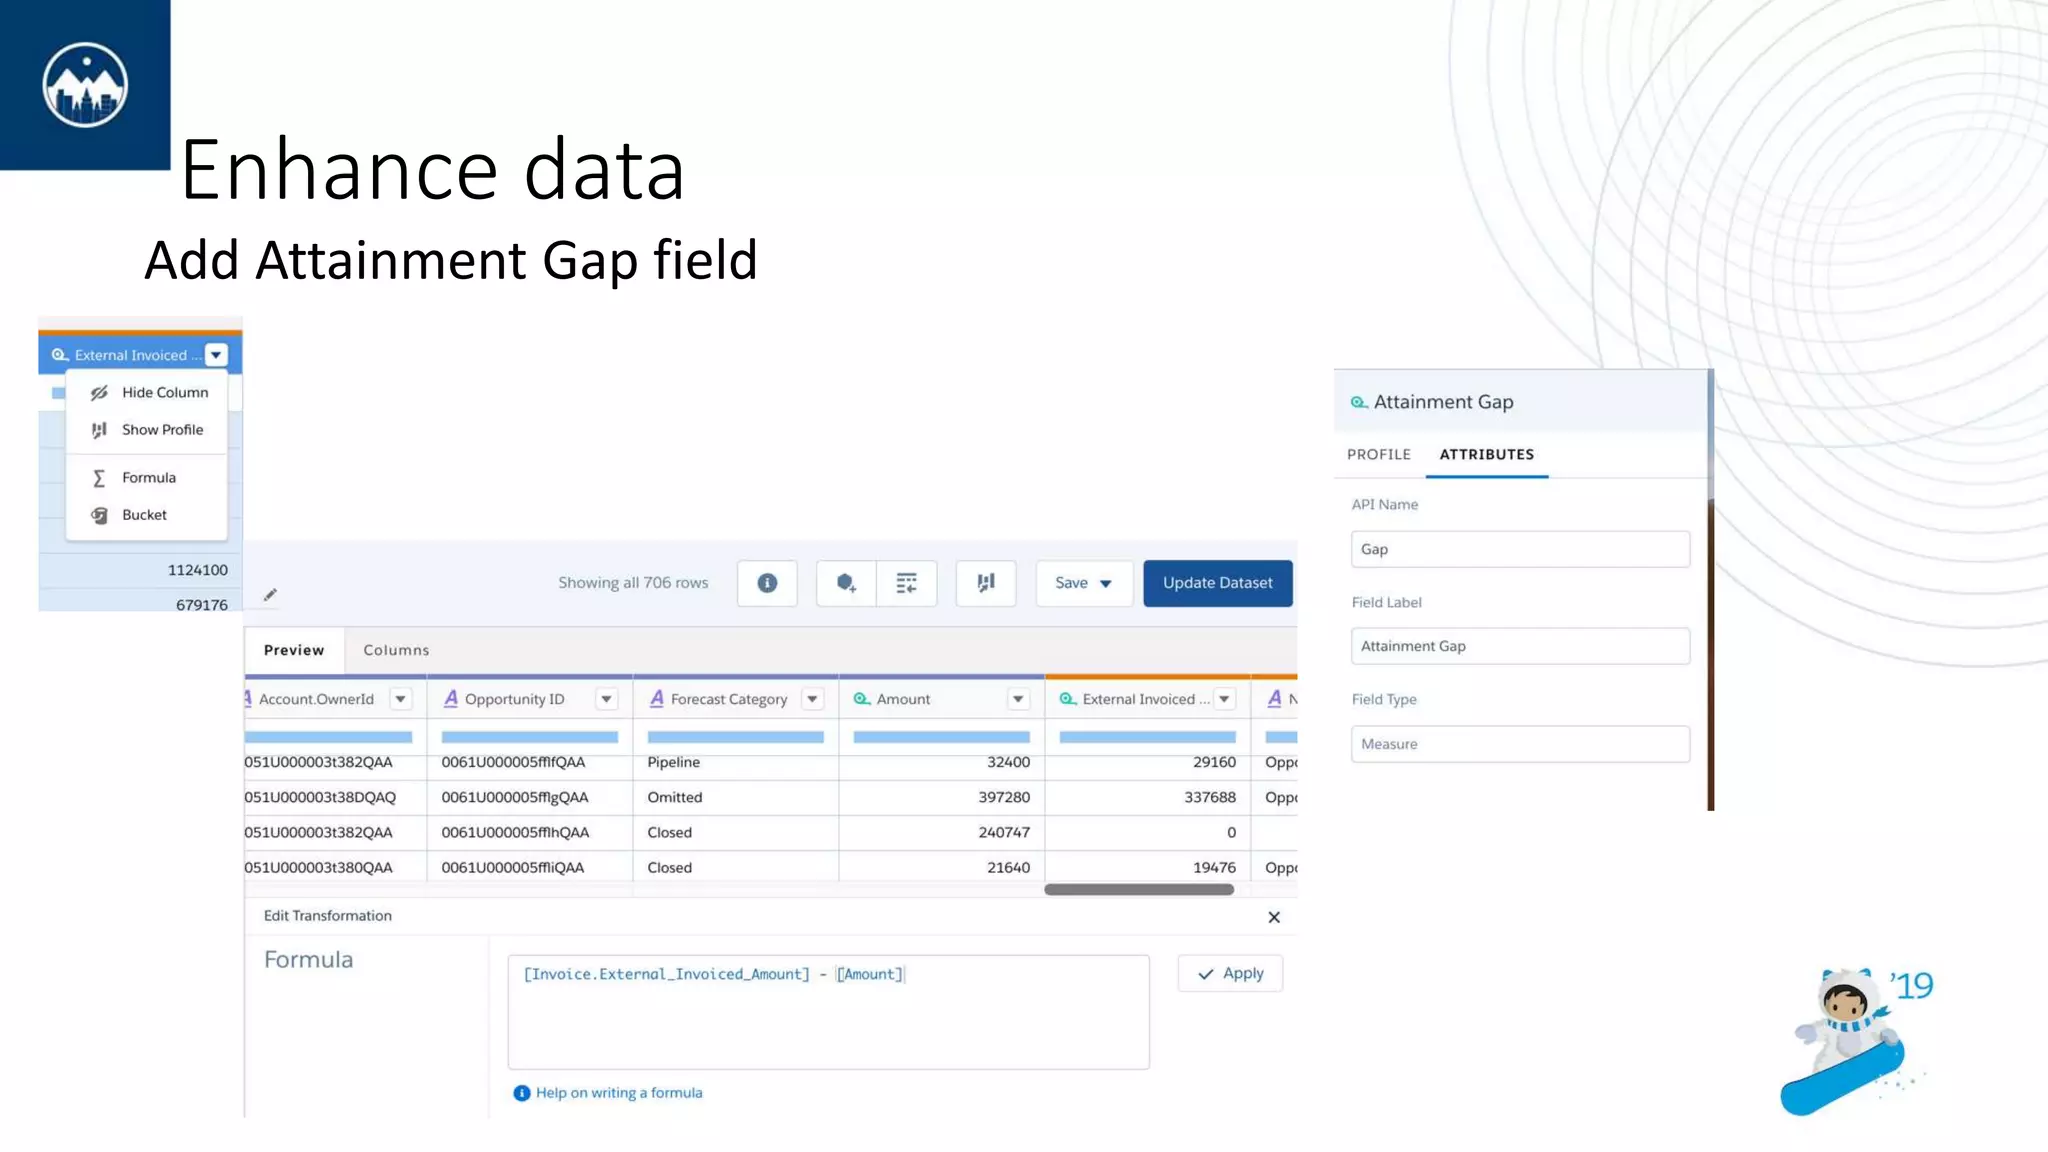Click the info icon button in toolbar
The height and width of the screenshot is (1152, 2048).
click(x=767, y=583)
